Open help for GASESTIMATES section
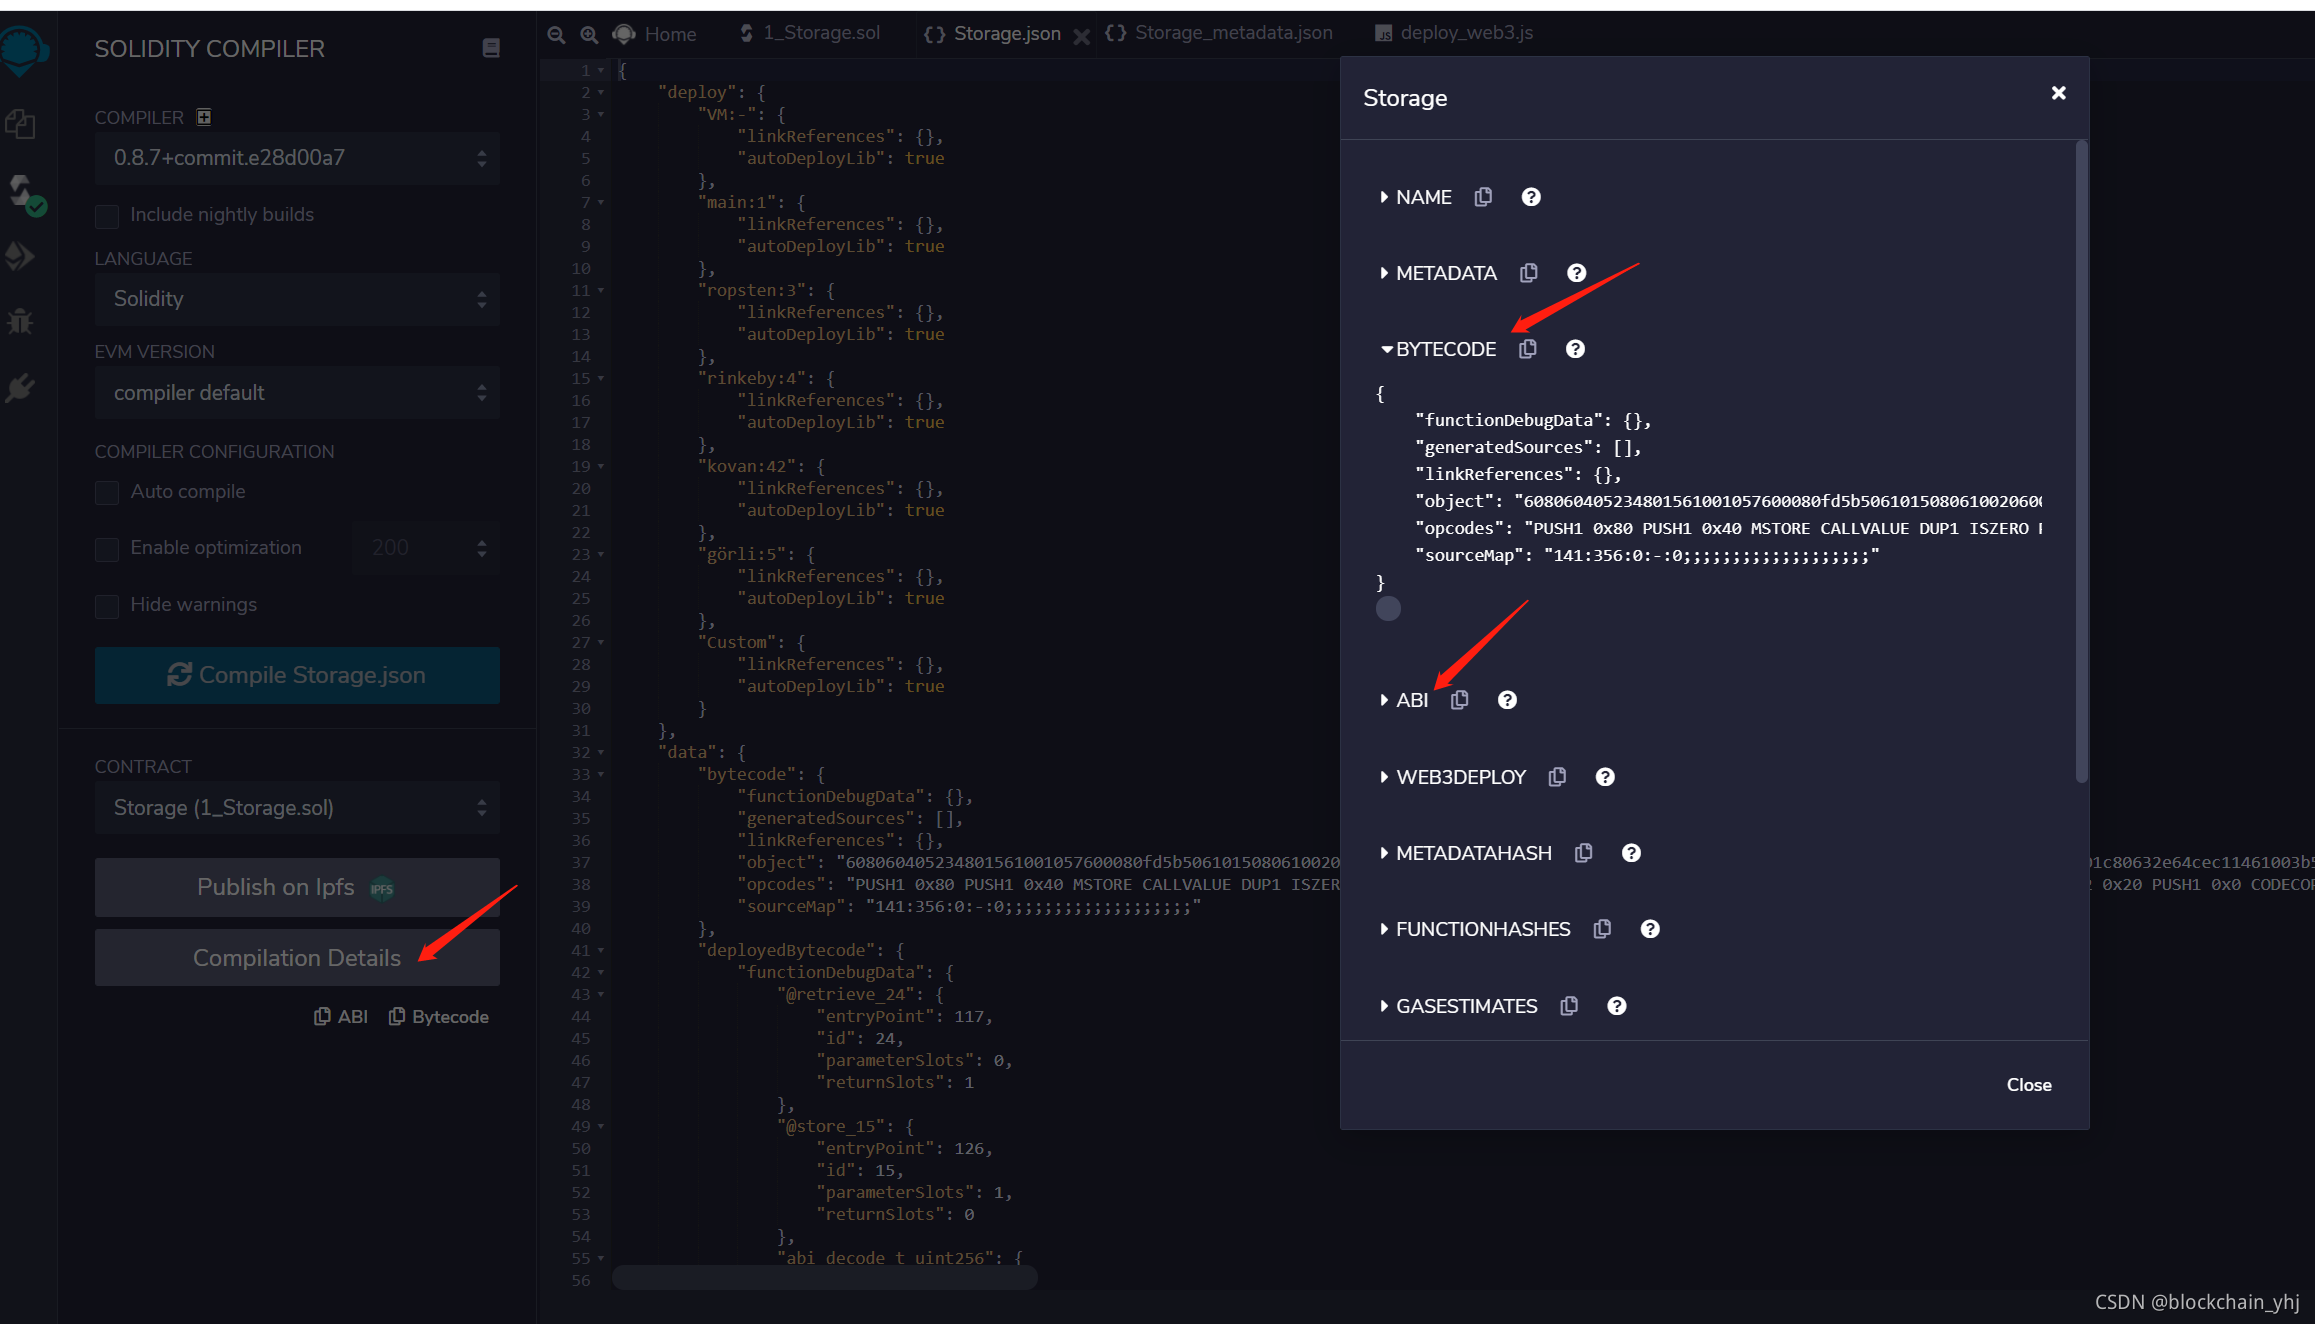 [1616, 1006]
